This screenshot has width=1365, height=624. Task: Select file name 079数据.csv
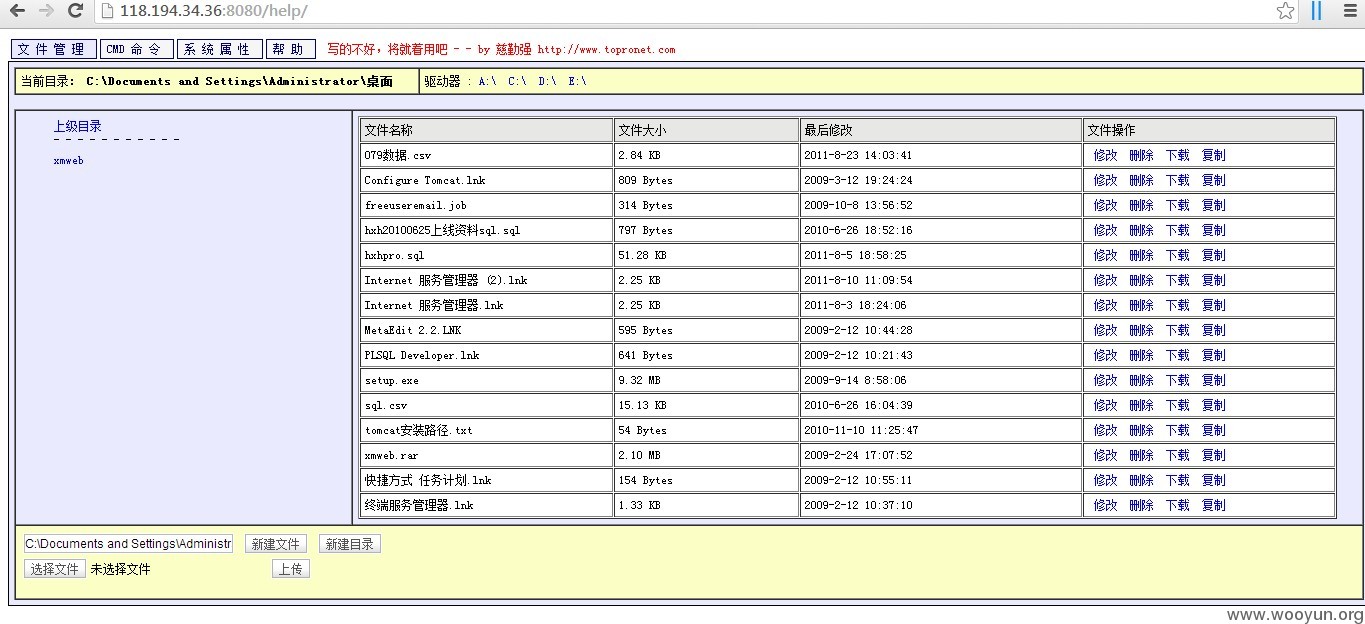[398, 155]
